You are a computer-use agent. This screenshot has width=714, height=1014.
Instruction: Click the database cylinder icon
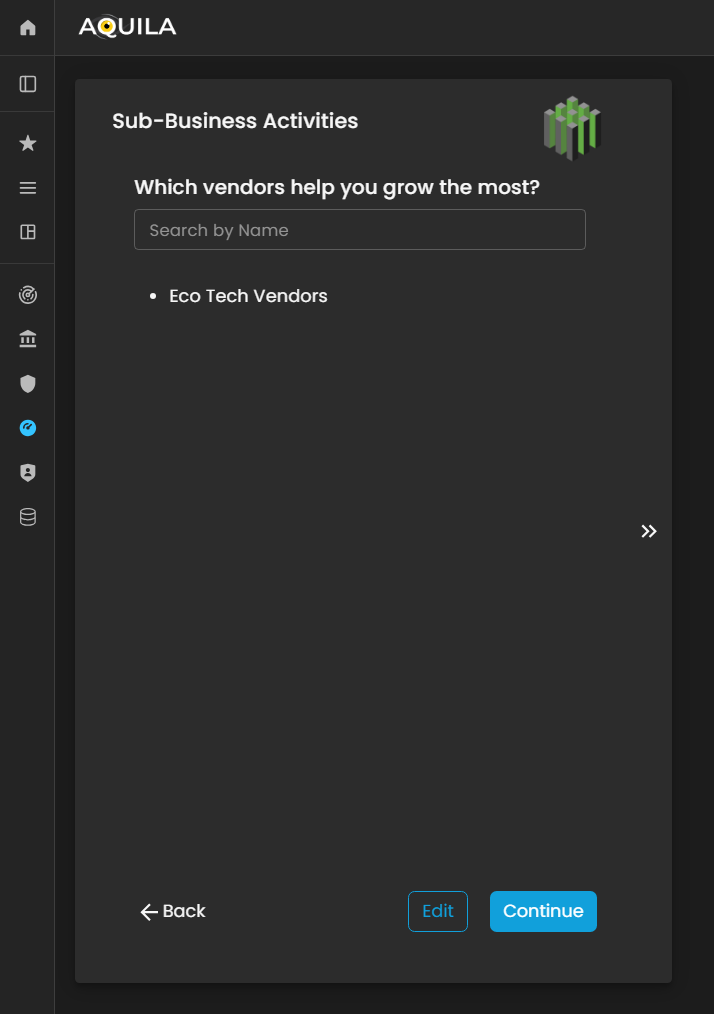coord(28,517)
